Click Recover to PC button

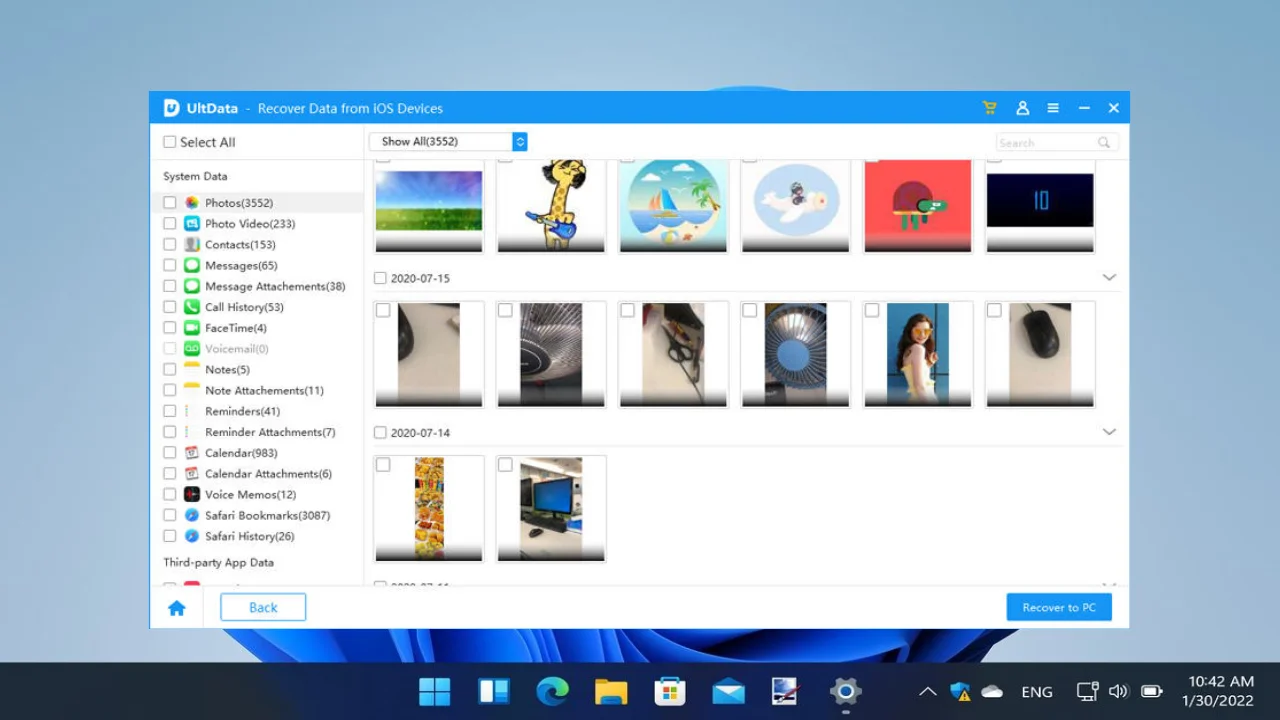click(x=1059, y=607)
